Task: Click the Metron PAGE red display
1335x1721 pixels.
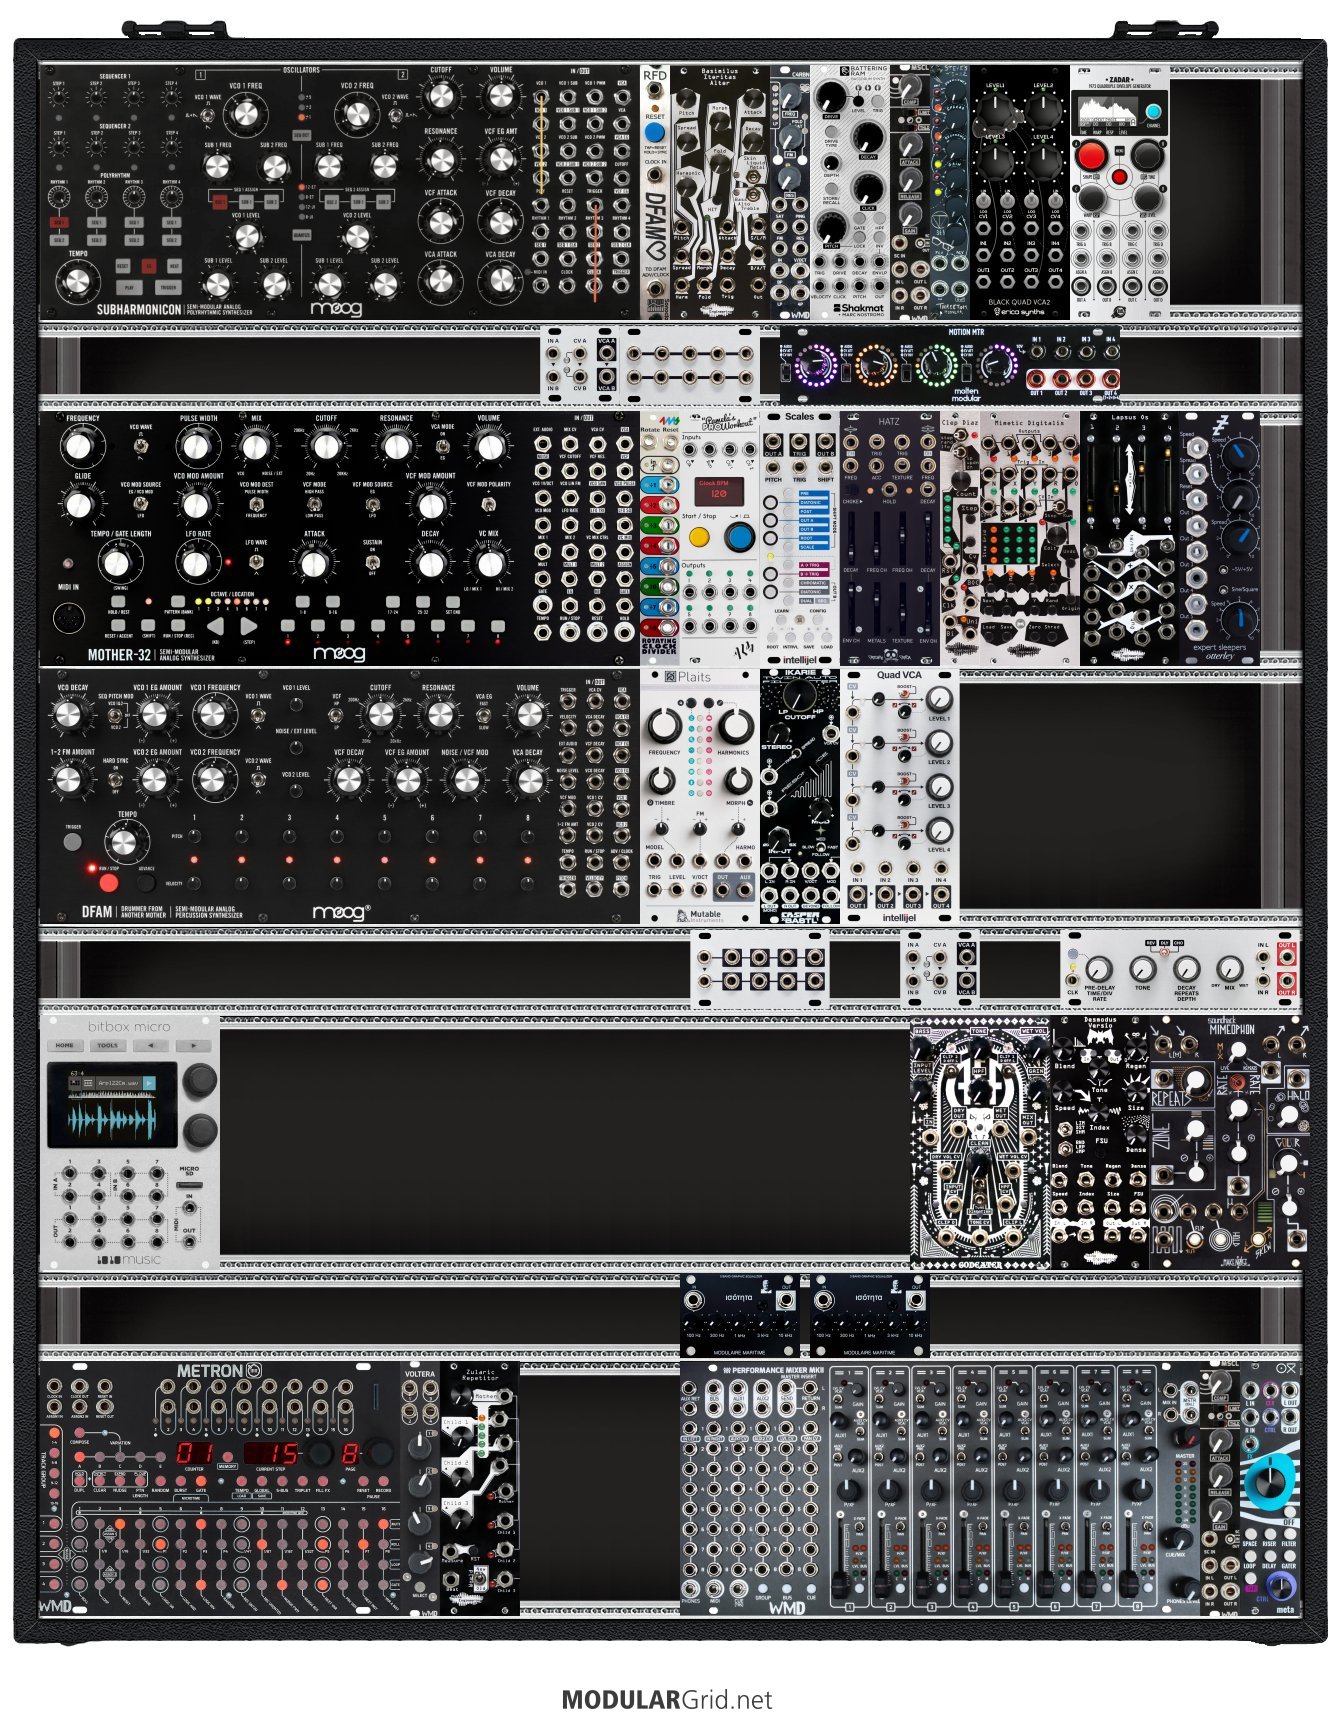Action: [x=350, y=1452]
